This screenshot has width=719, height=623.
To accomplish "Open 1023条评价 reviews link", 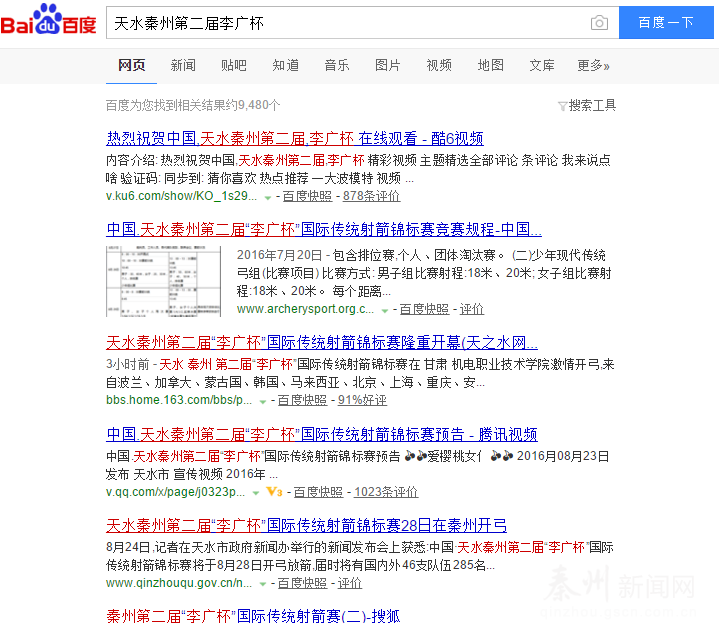I will click(386, 492).
